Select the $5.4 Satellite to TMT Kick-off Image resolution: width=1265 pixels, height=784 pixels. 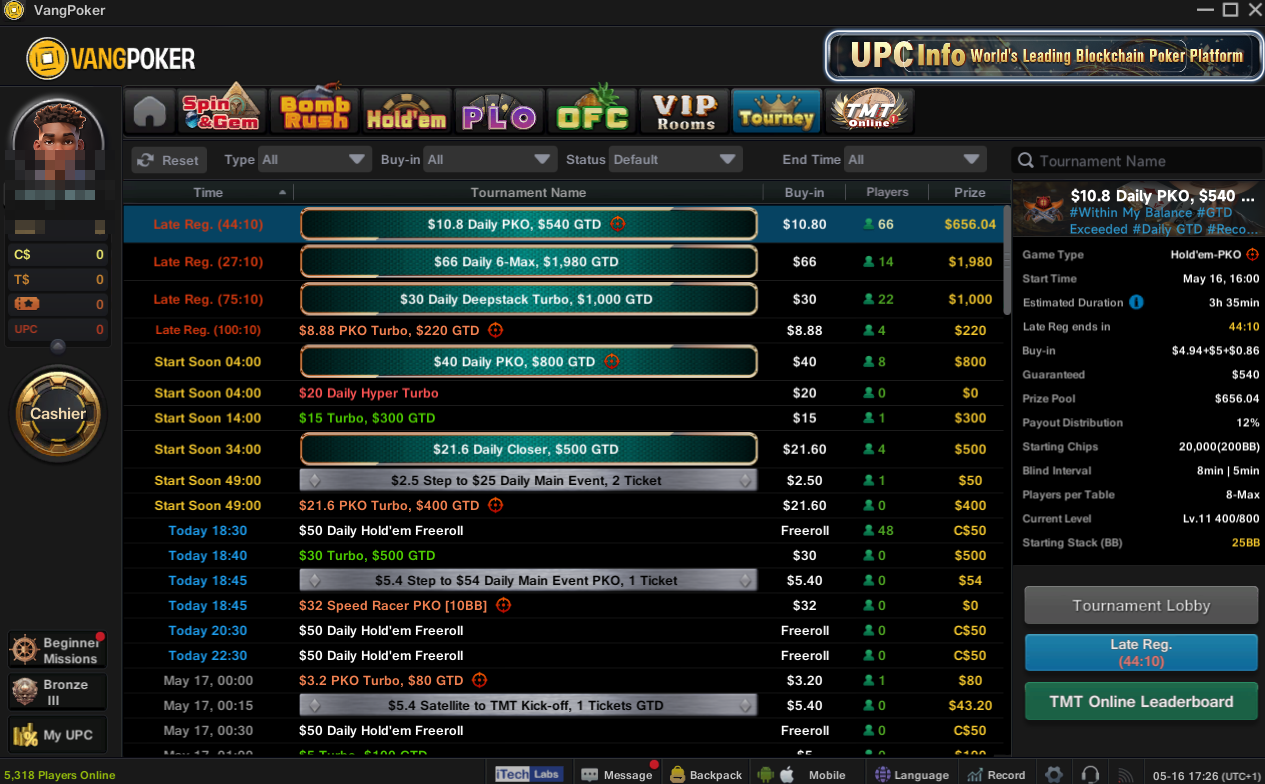click(x=565, y=705)
